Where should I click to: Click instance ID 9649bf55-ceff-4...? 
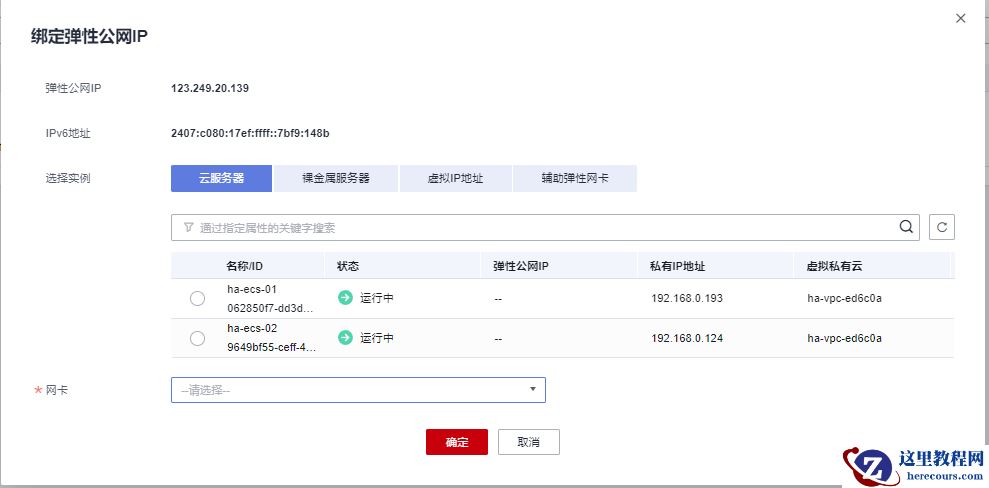click(272, 347)
